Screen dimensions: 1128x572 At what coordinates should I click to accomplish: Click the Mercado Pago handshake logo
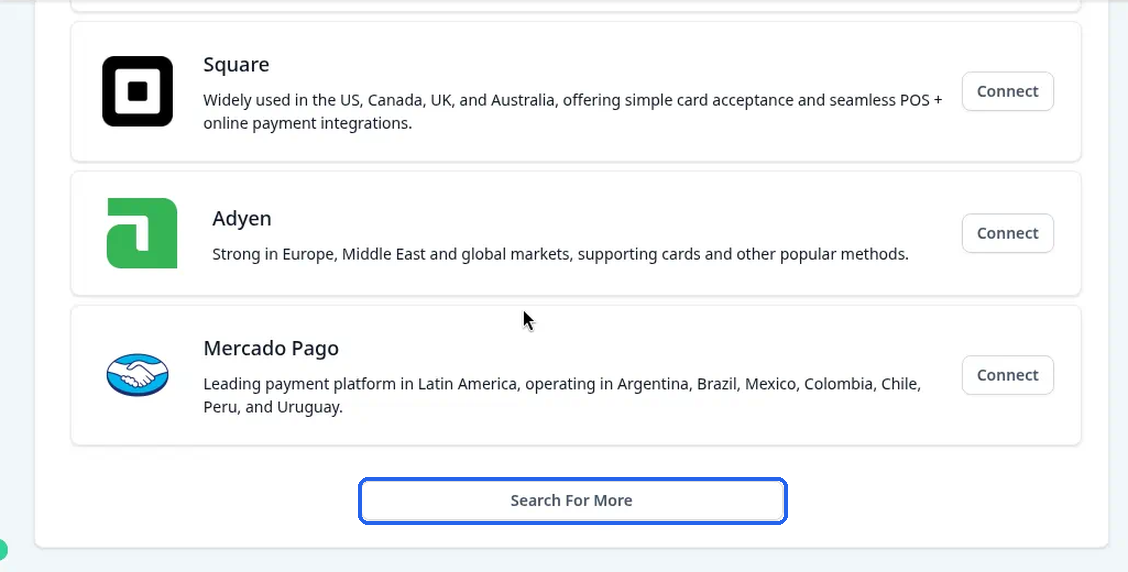pyautogui.click(x=137, y=375)
